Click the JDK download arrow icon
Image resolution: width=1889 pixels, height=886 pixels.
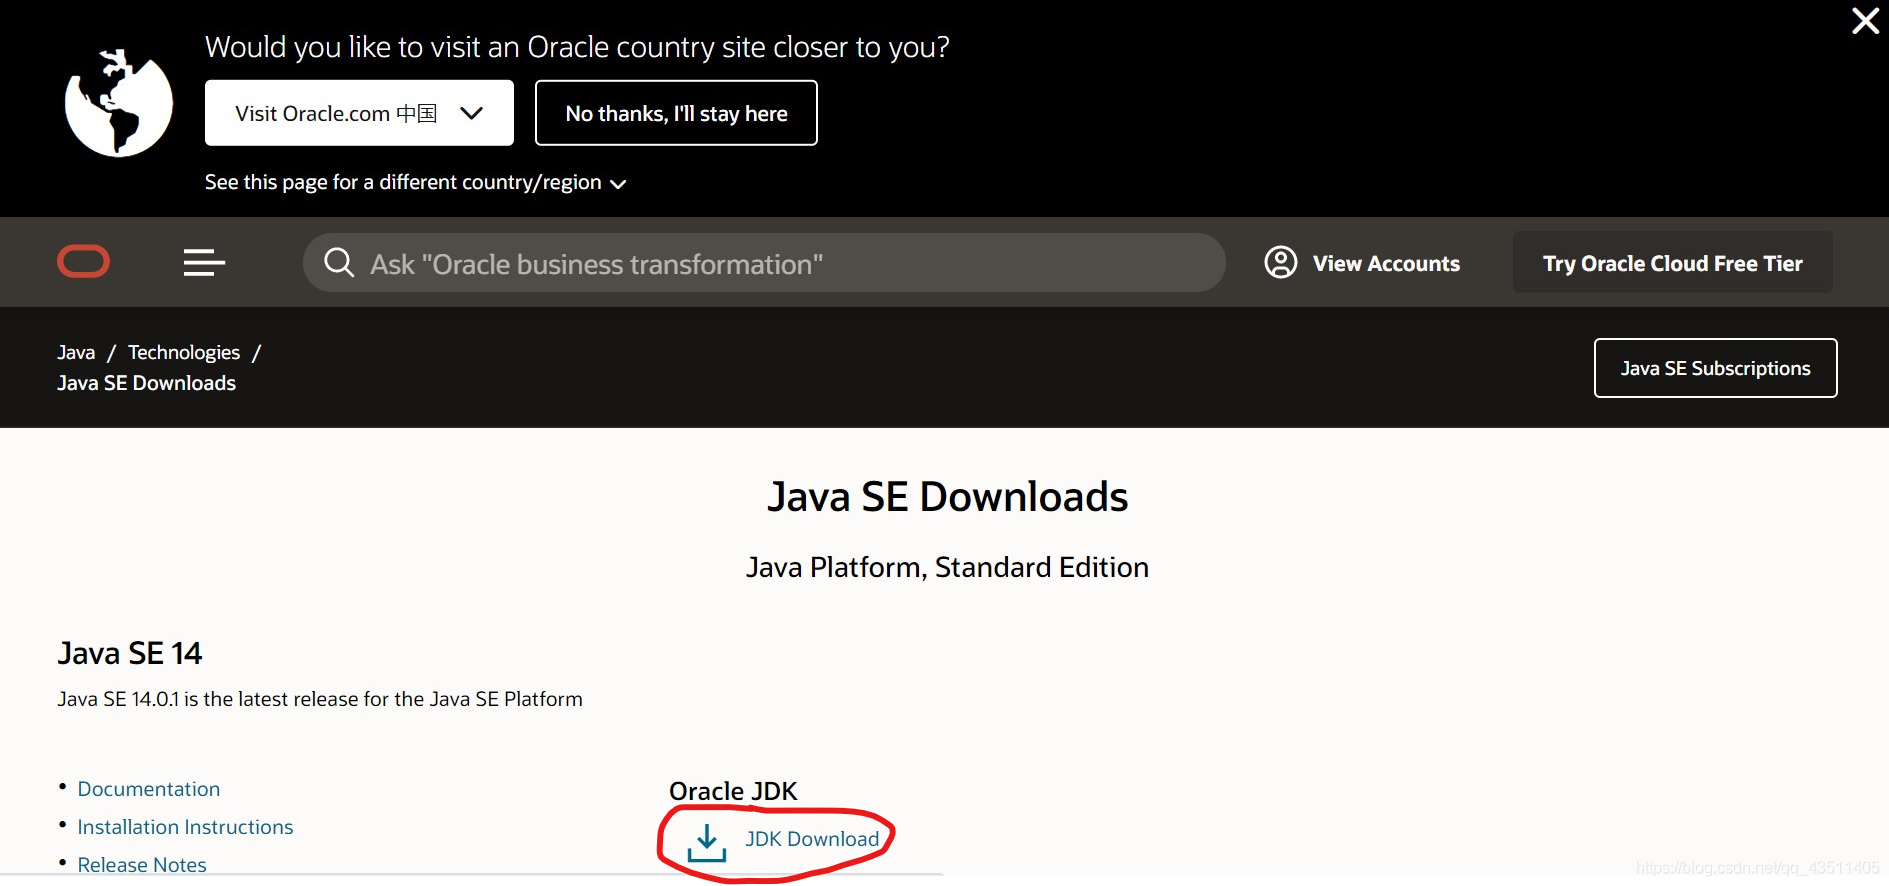[707, 843]
